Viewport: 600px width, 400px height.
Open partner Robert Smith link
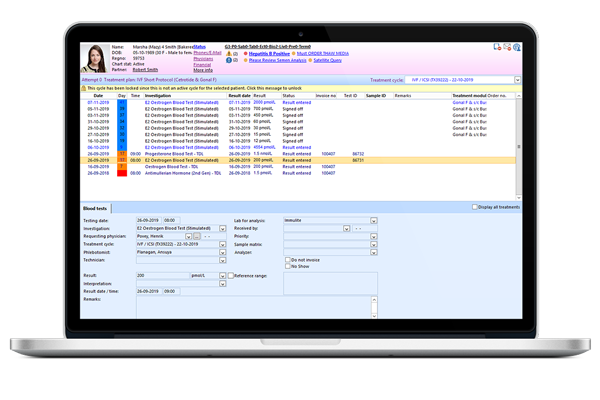tap(145, 70)
